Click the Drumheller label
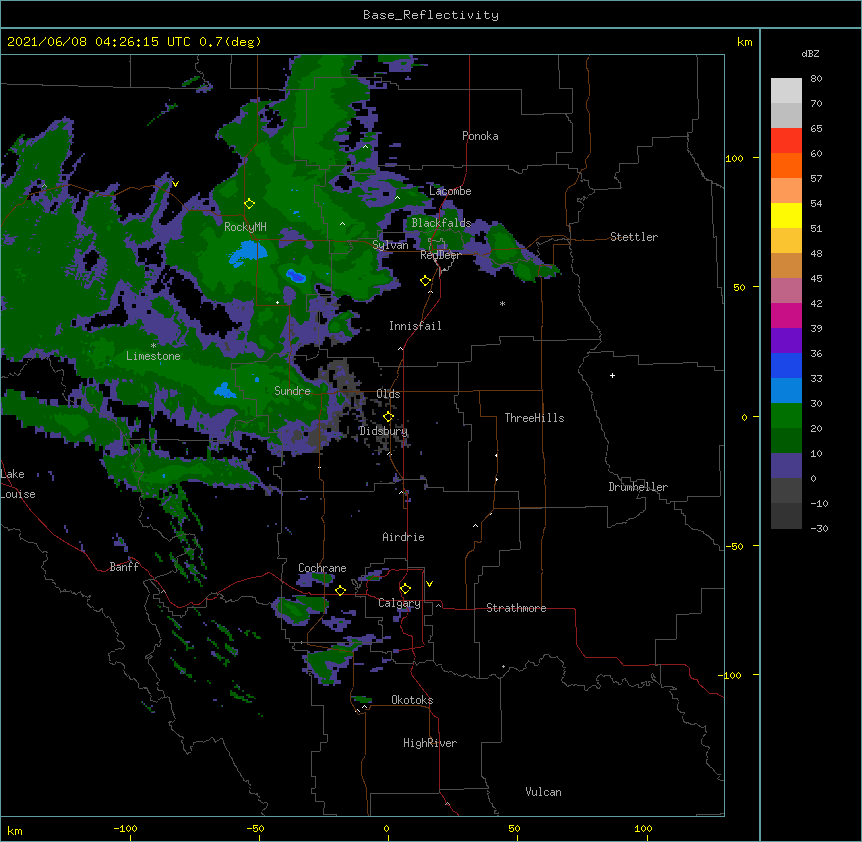 coord(638,487)
